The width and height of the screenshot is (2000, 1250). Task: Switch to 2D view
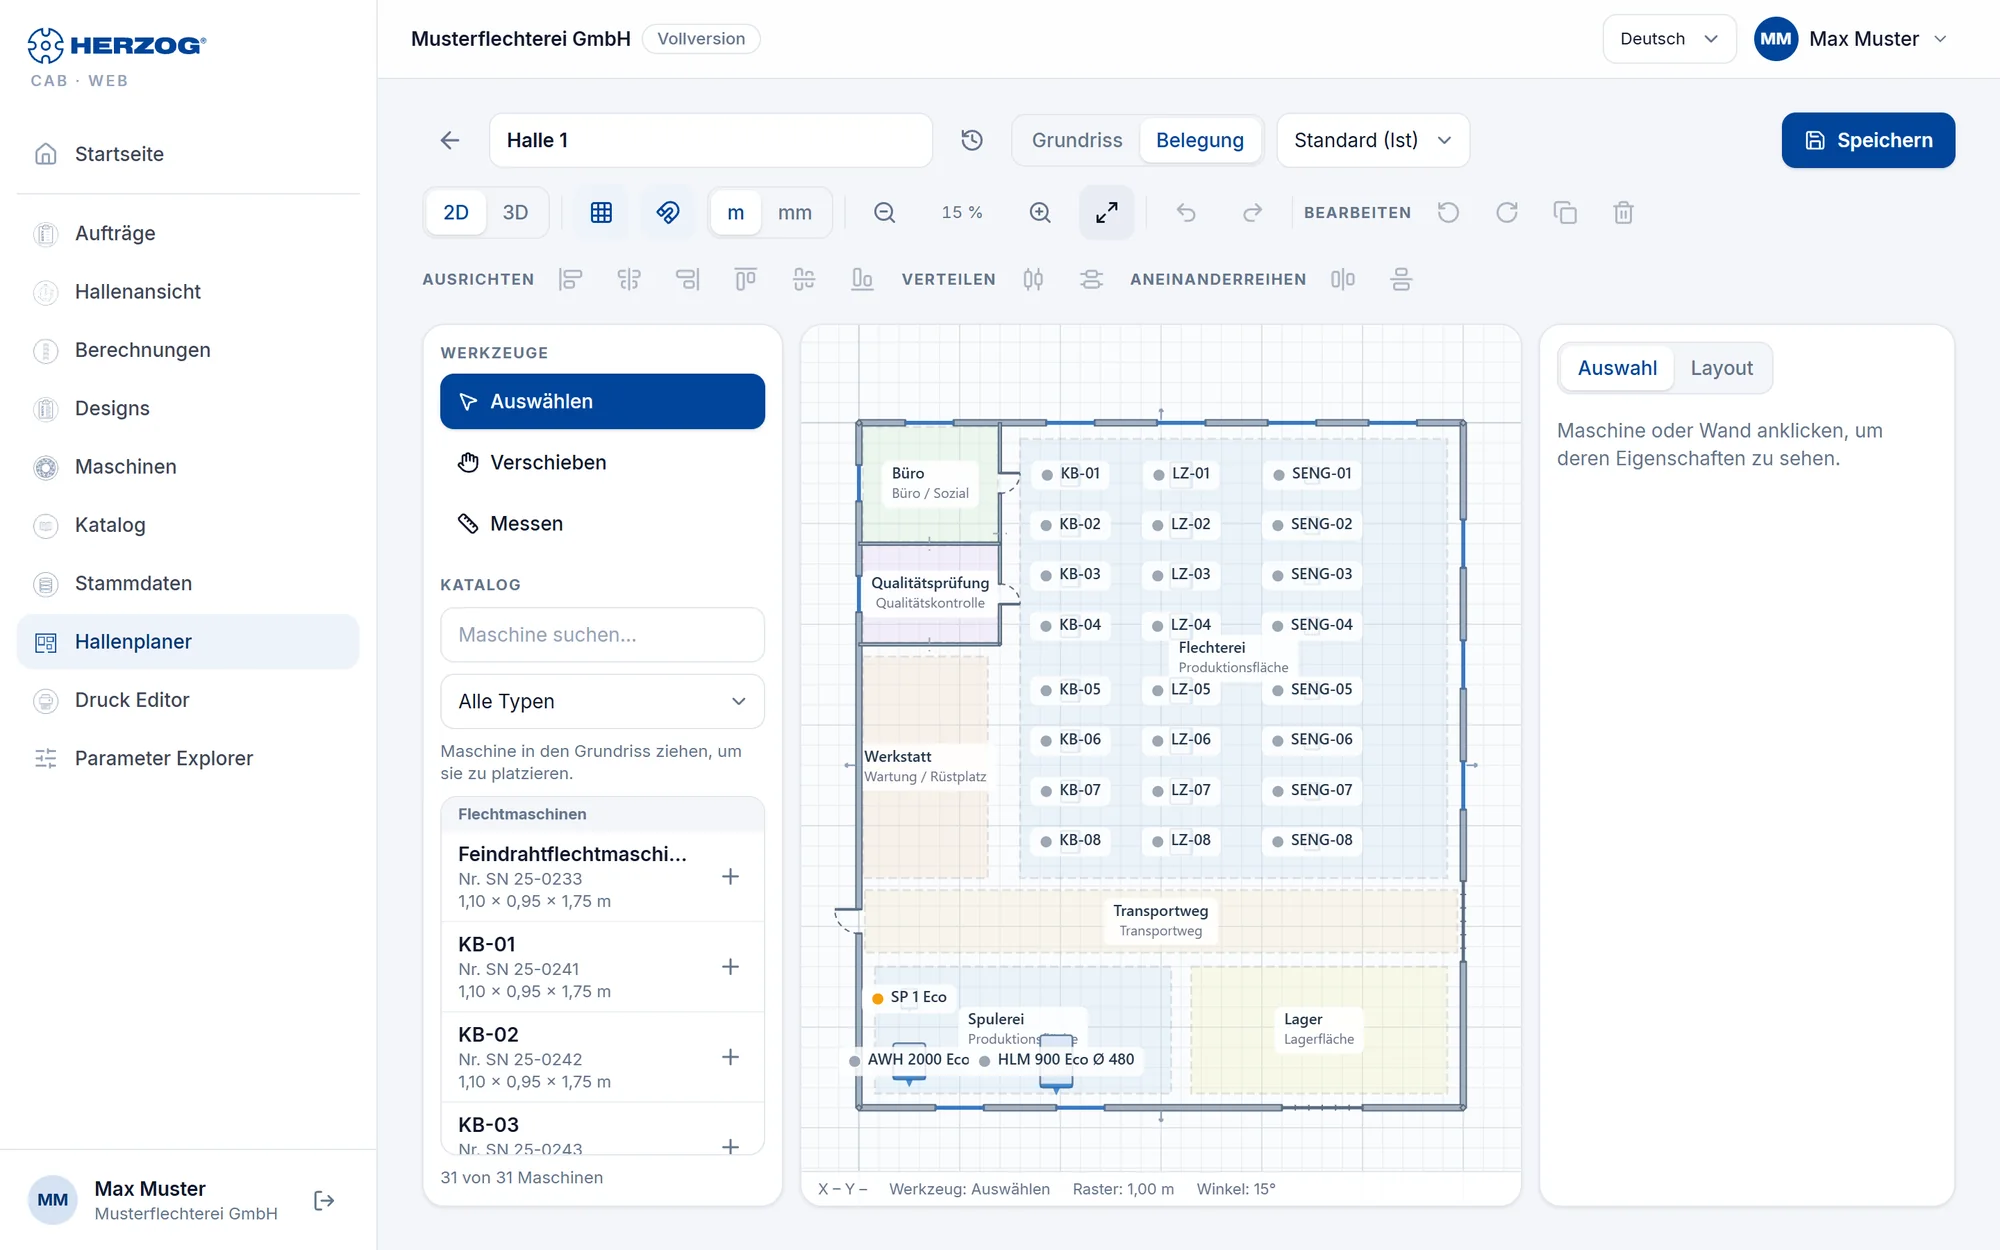(456, 212)
